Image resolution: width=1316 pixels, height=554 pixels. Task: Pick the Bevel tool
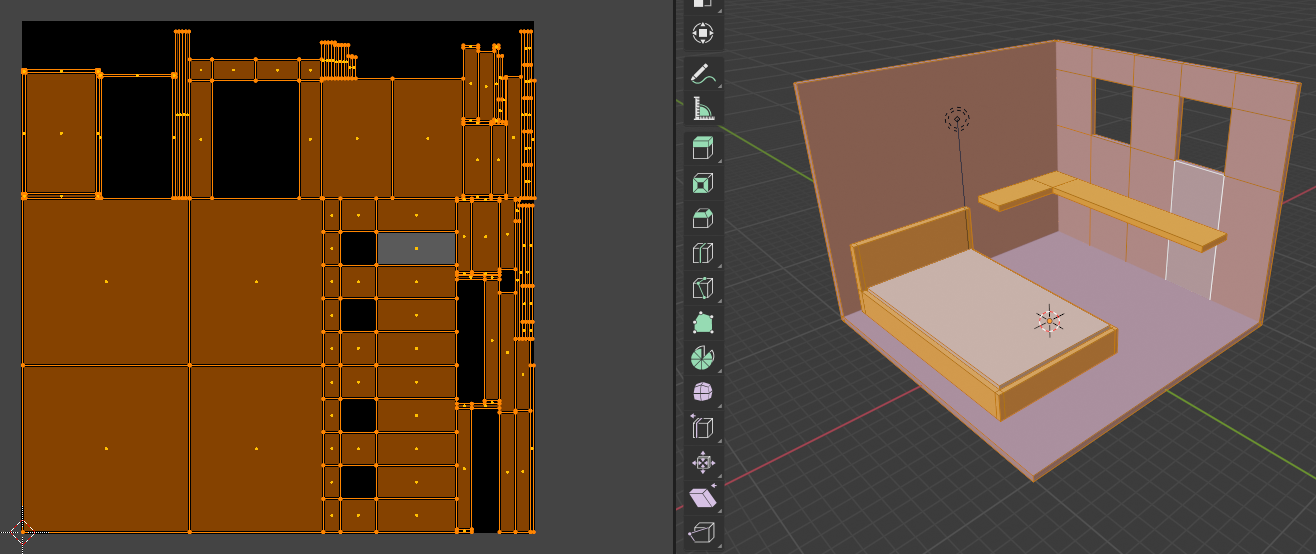pos(703,219)
